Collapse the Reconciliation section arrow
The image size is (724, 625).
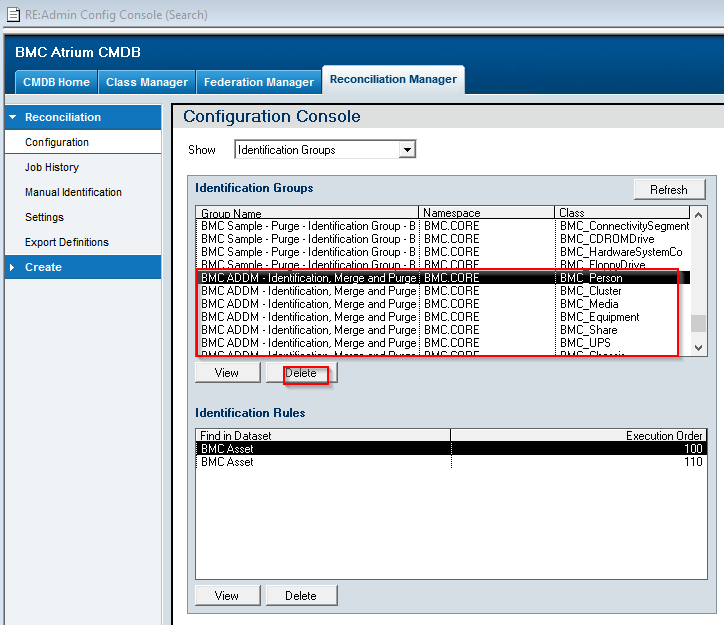13,117
